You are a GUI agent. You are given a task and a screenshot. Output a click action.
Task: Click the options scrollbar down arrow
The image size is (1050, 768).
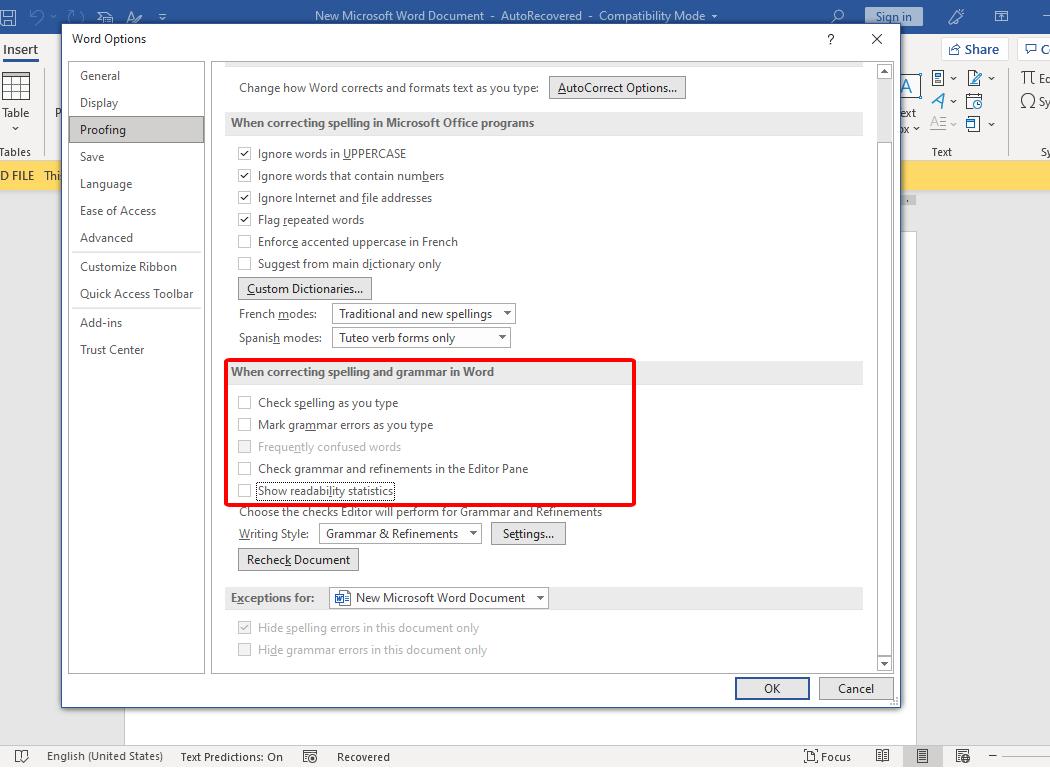884,664
